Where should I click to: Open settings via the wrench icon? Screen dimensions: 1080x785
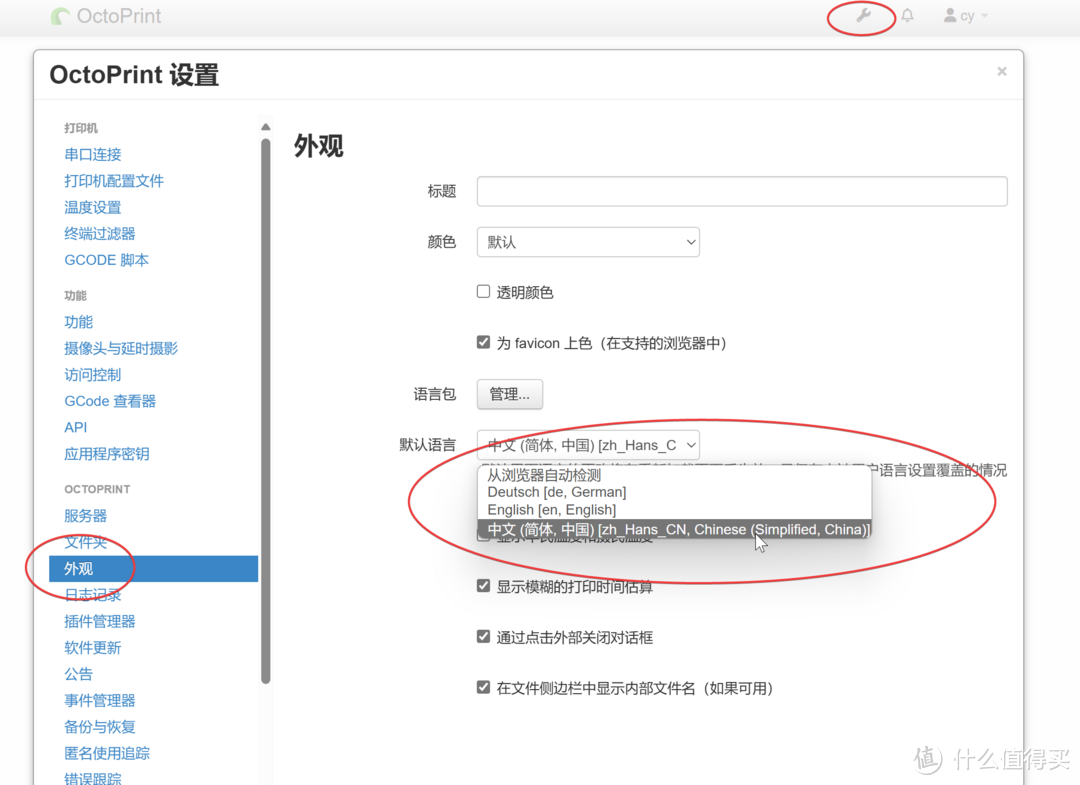[860, 15]
